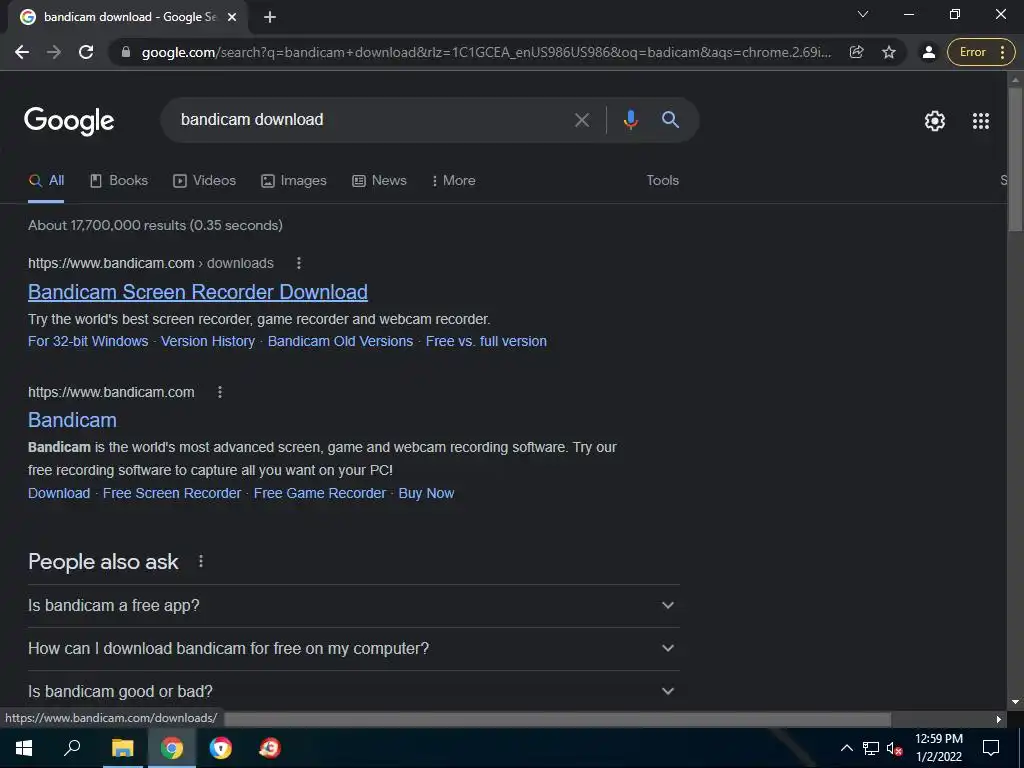Click the browser forward arrow
Image resolution: width=1024 pixels, height=768 pixels.
pos(54,52)
